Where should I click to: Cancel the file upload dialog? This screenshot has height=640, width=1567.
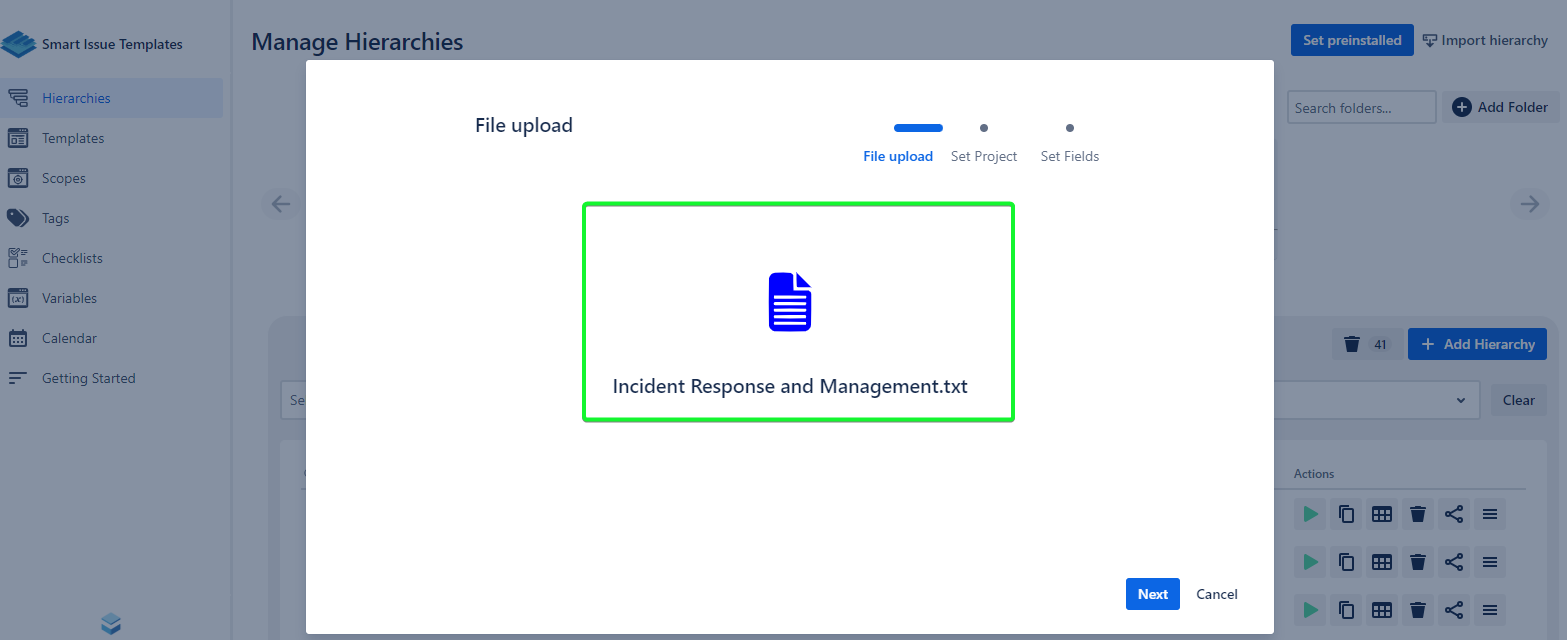pyautogui.click(x=1216, y=594)
